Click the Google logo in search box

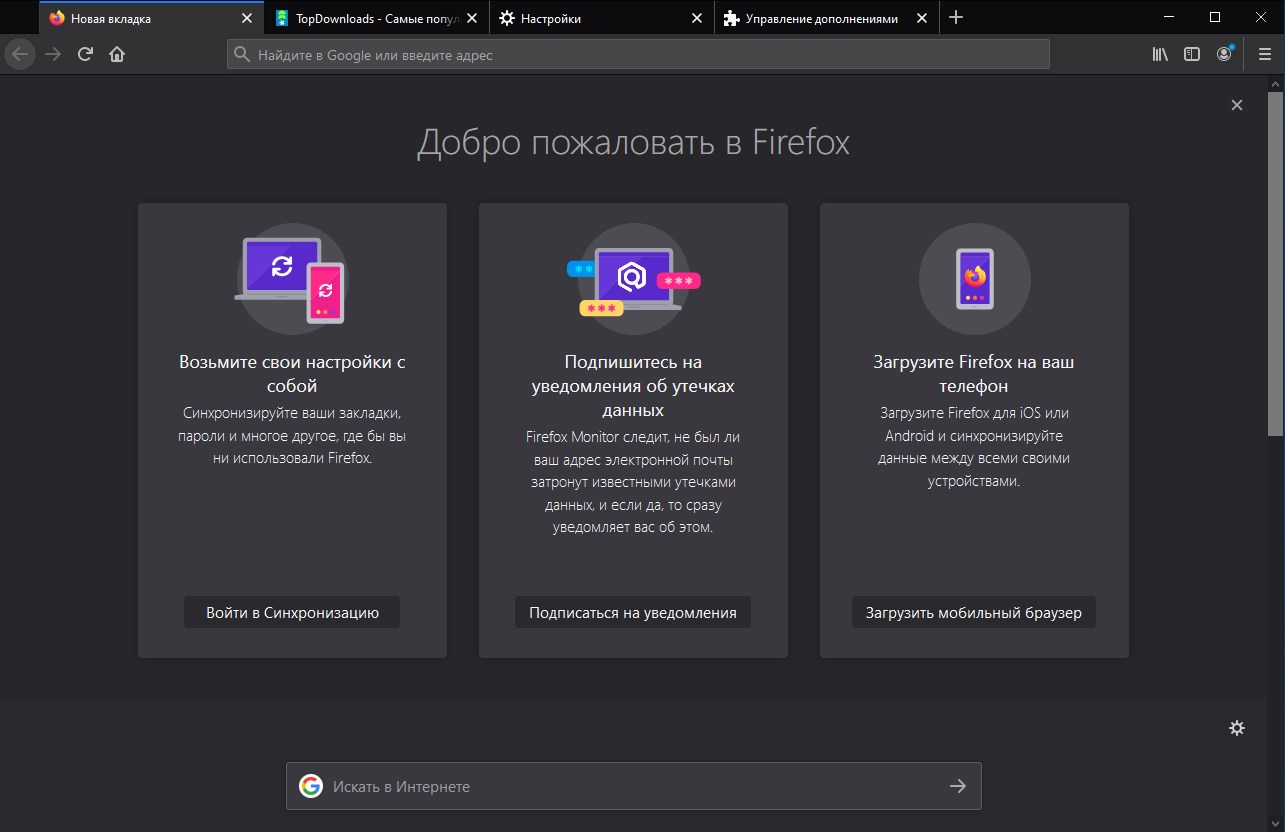[311, 786]
